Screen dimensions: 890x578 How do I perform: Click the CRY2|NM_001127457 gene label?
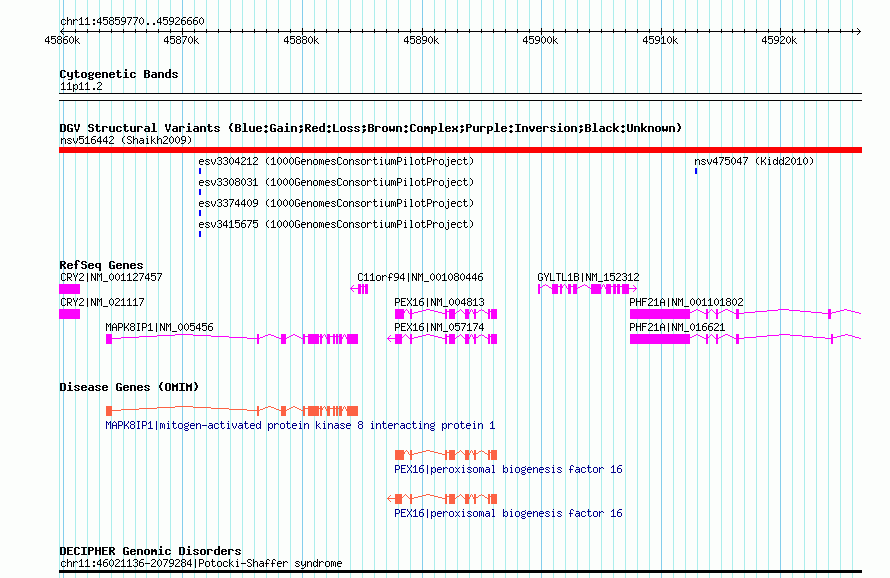(x=111, y=277)
